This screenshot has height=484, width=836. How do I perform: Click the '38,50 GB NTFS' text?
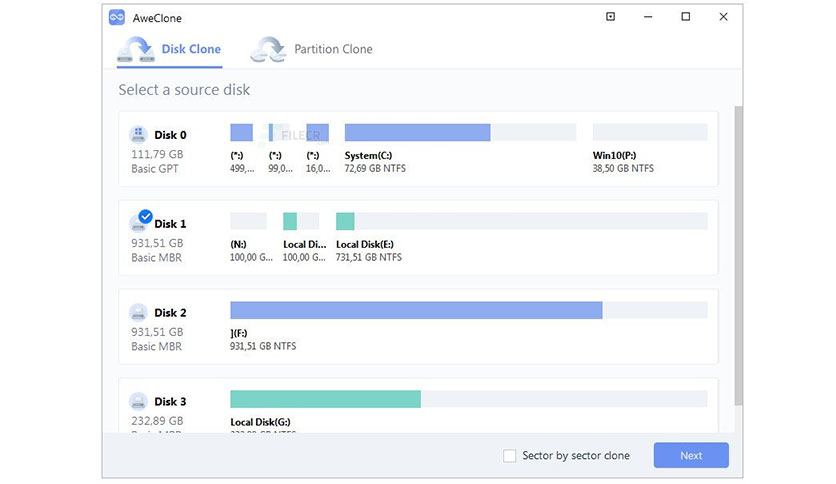point(623,168)
